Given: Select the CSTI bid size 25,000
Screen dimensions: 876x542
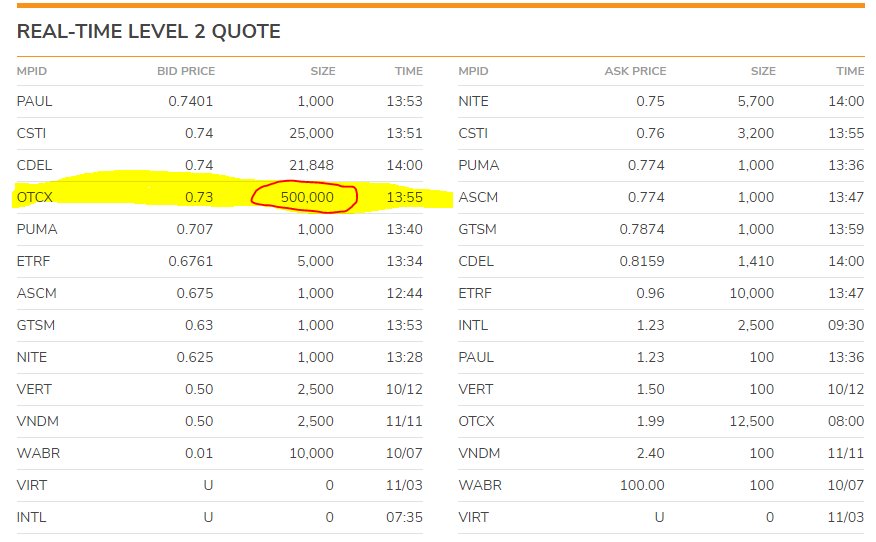Looking at the screenshot, I should tap(311, 134).
